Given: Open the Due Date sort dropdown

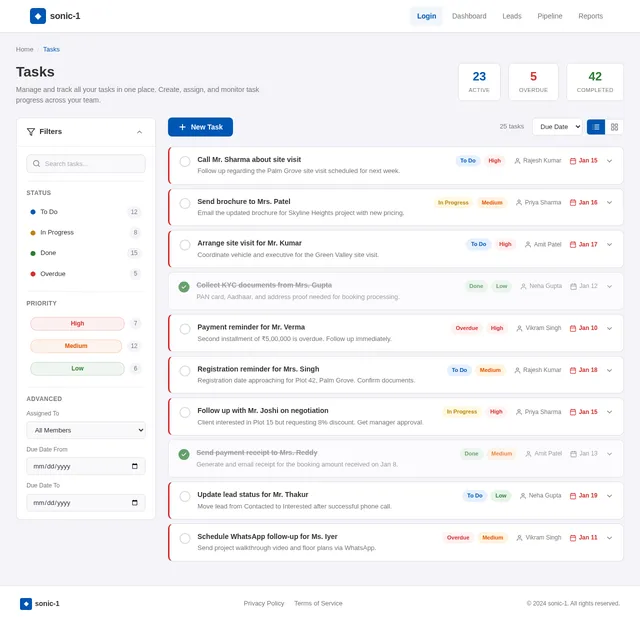Looking at the screenshot, I should point(557,127).
